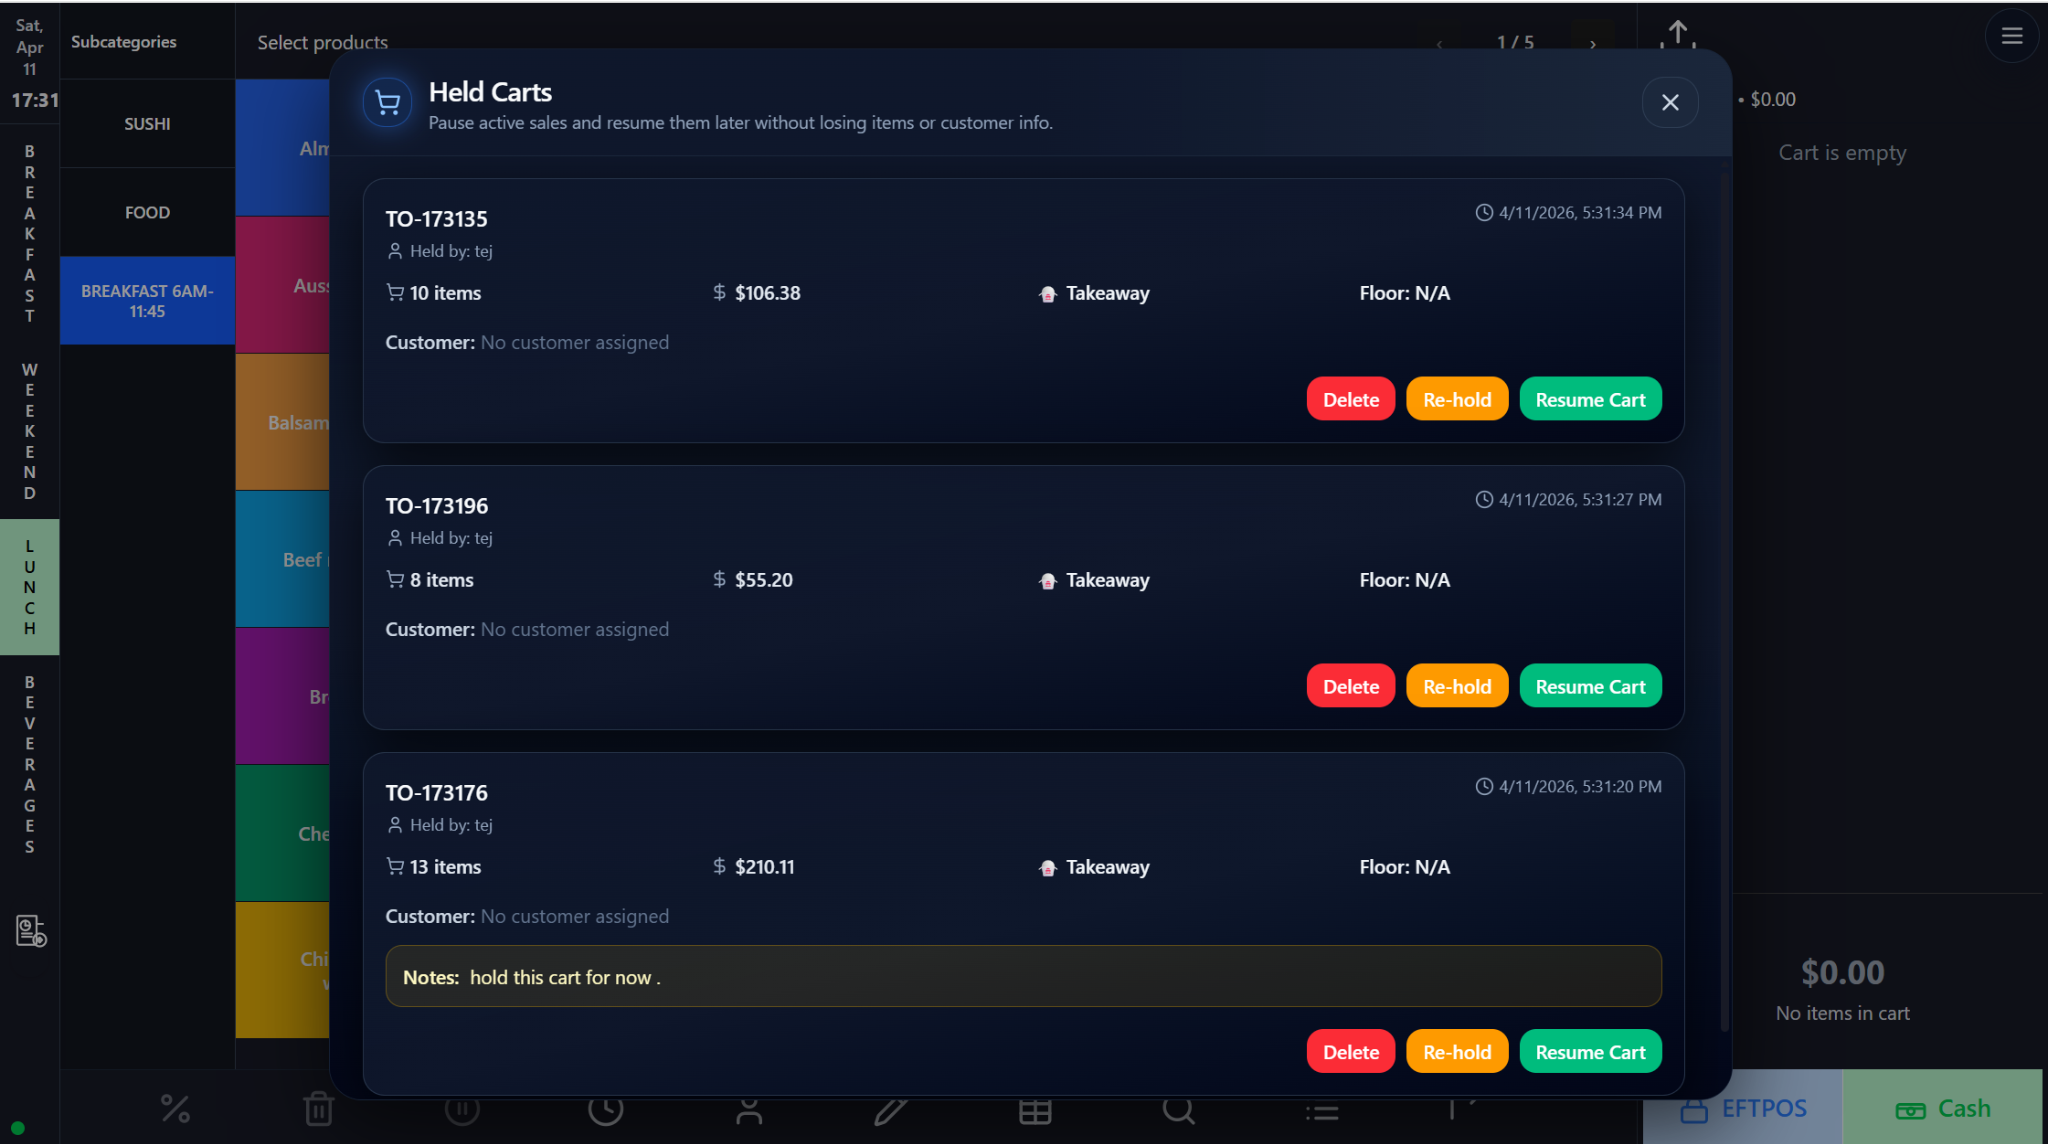Image resolution: width=2048 pixels, height=1144 pixels.
Task: Re-hold cart TO-173176
Action: pos(1457,1051)
